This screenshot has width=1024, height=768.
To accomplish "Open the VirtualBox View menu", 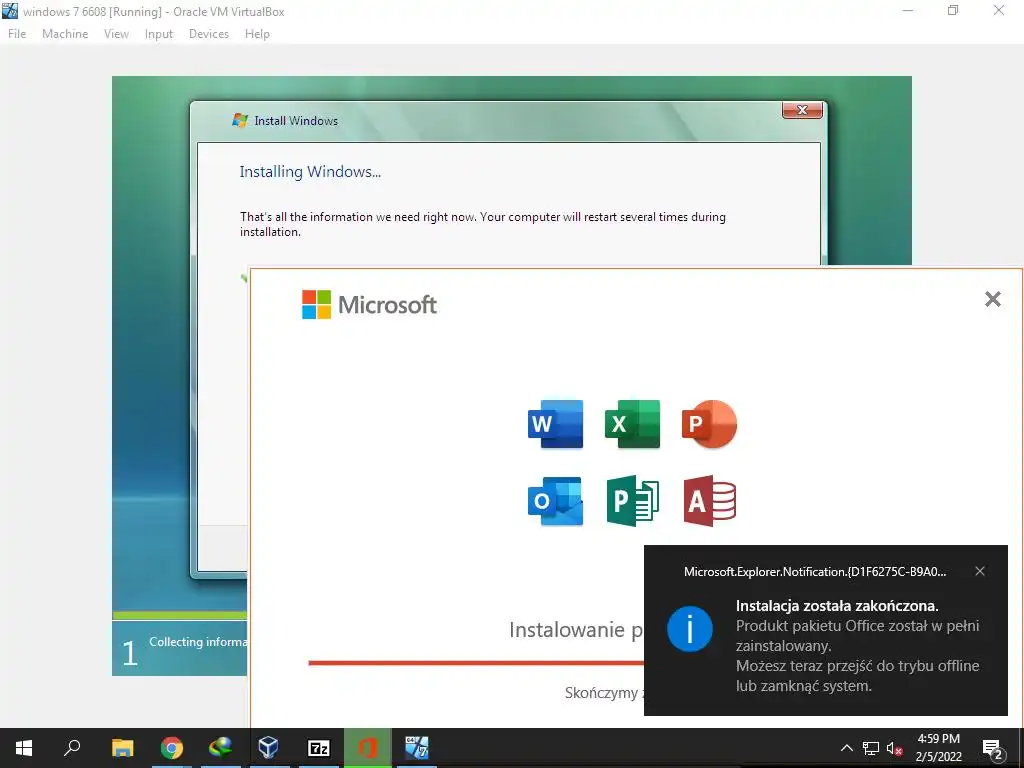I will 116,34.
